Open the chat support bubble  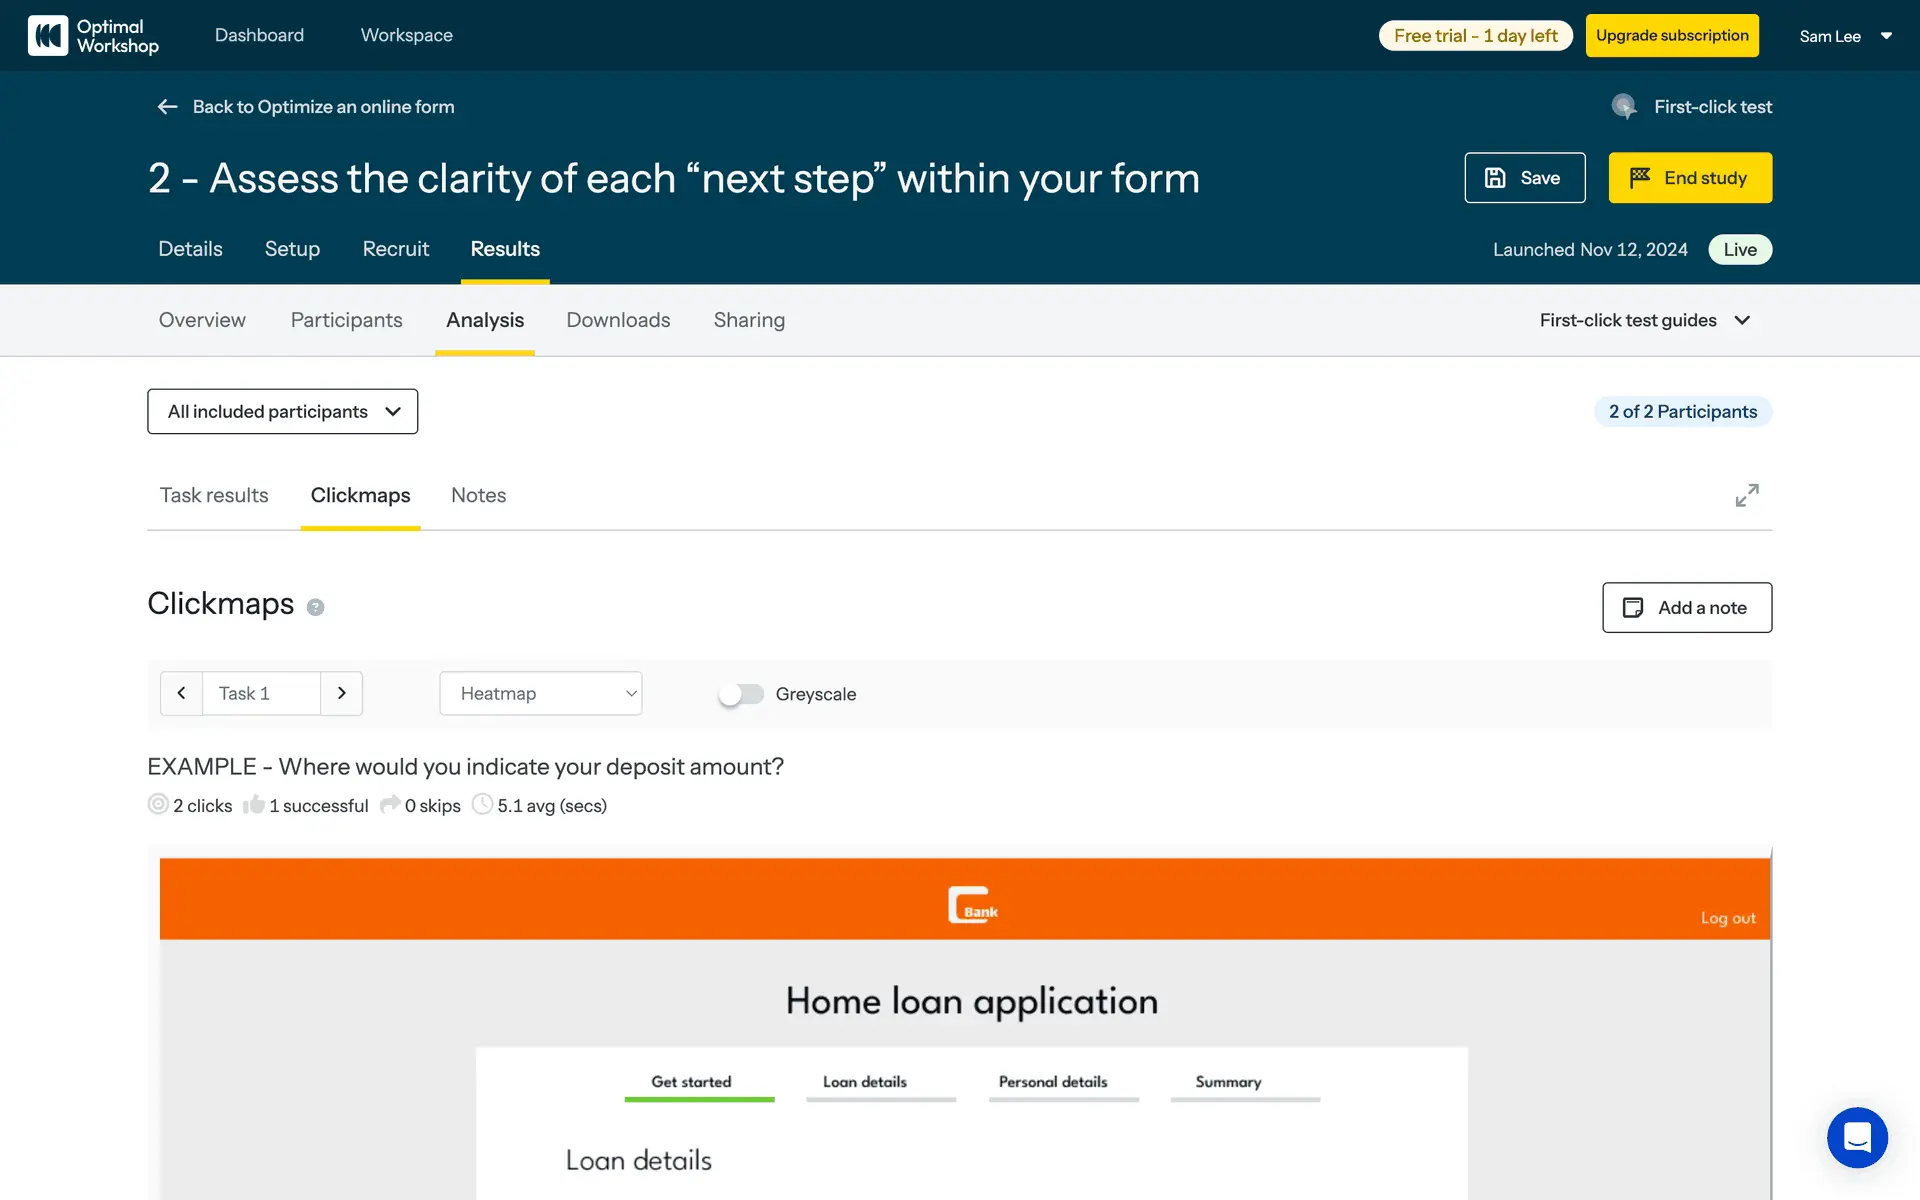pyautogui.click(x=1856, y=1137)
